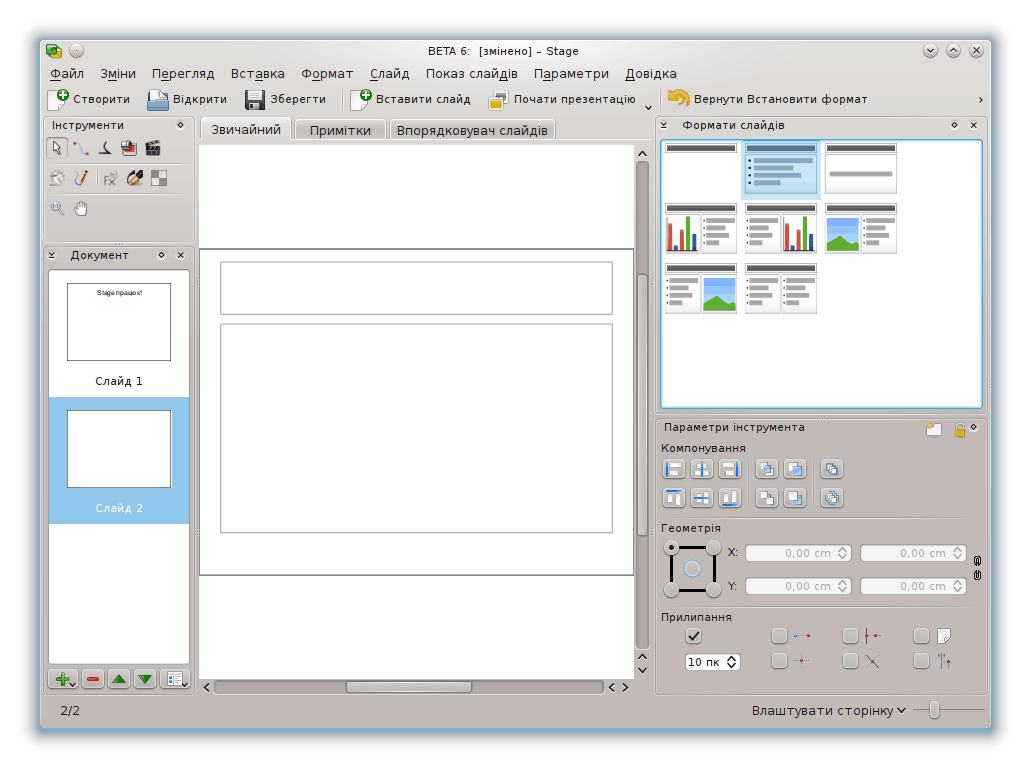Select the checkerboard pattern tool
Viewport: 1031px width, 768px height.
158,178
